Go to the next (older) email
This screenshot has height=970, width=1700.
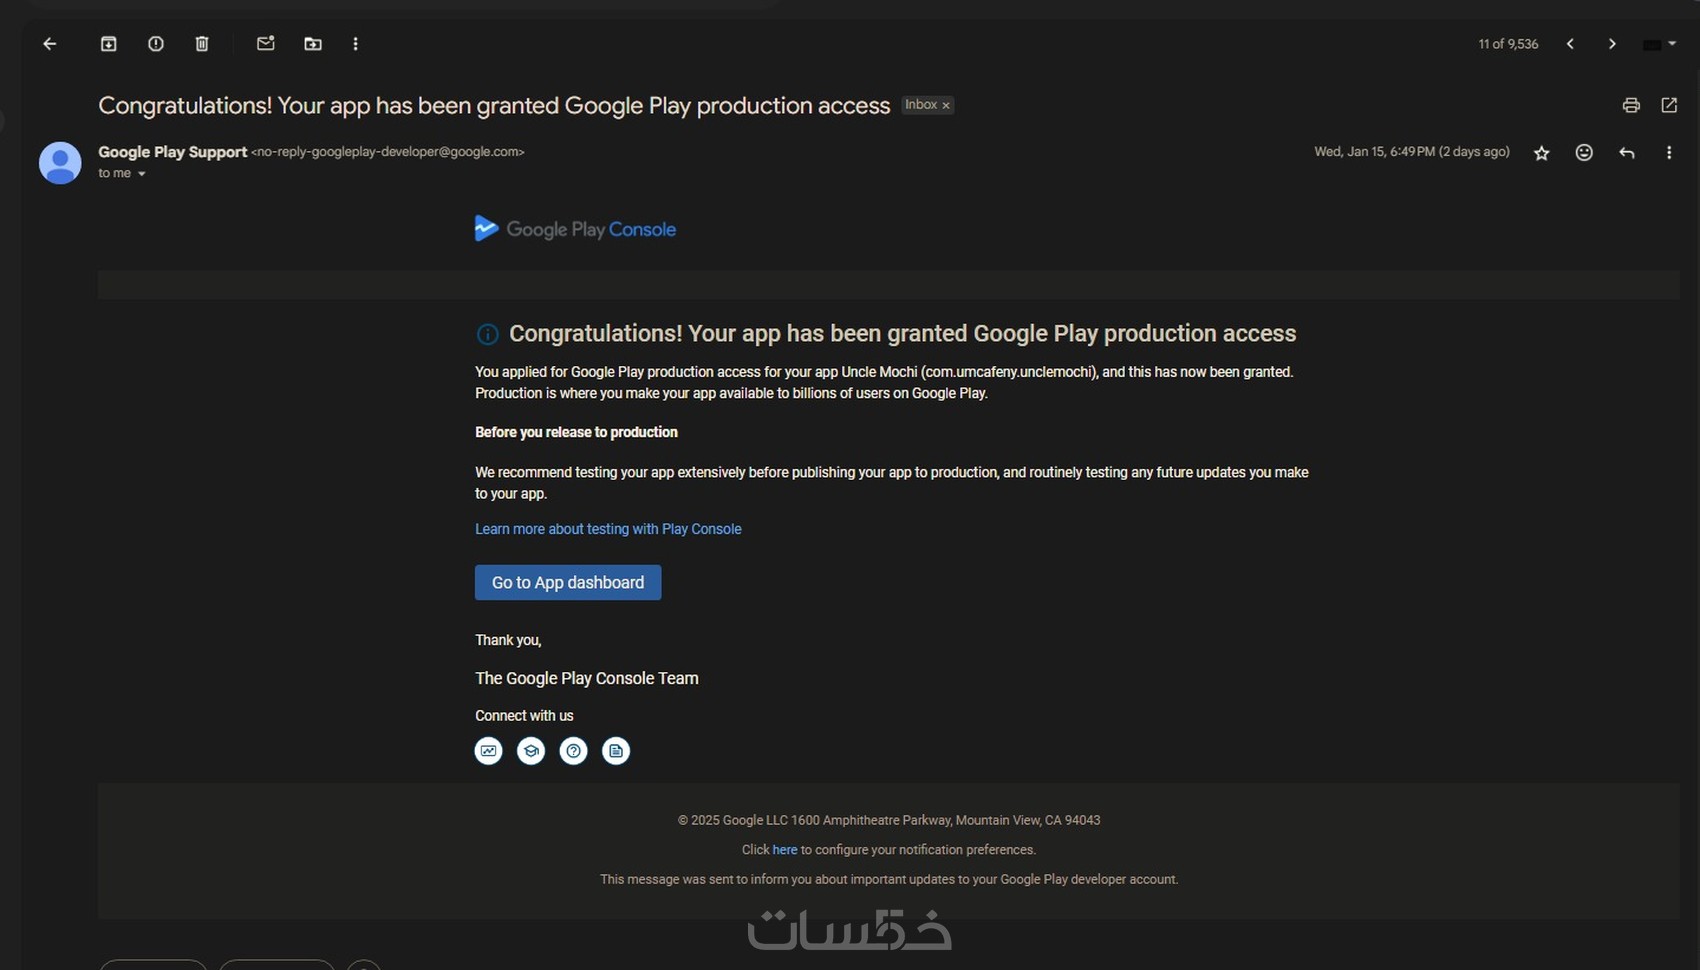click(1612, 44)
